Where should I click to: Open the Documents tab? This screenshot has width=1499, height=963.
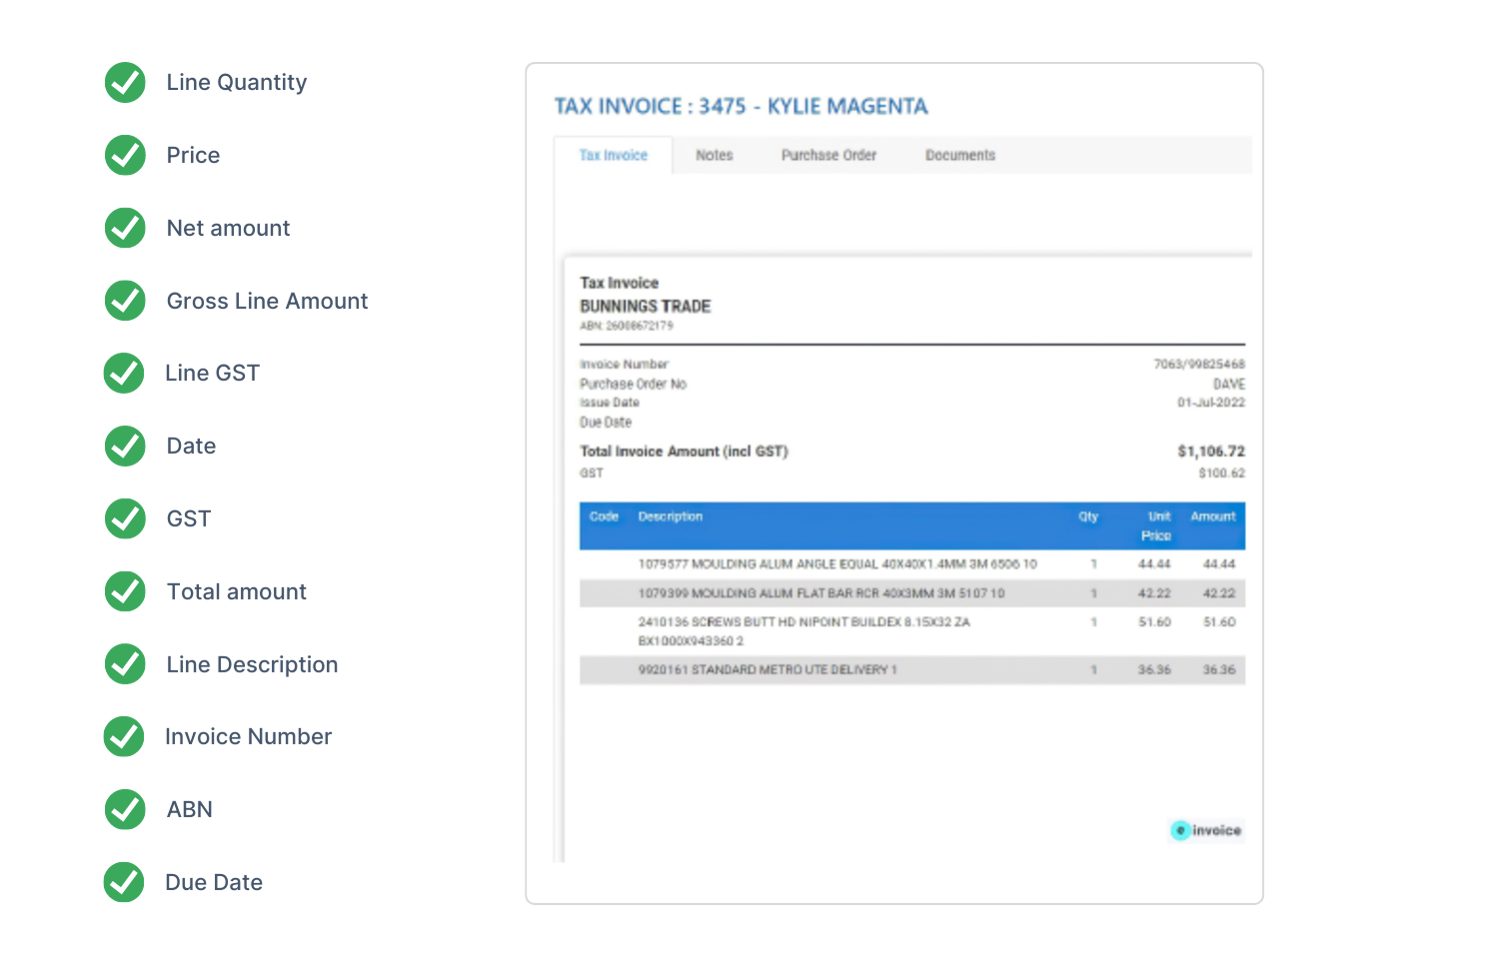tap(959, 155)
